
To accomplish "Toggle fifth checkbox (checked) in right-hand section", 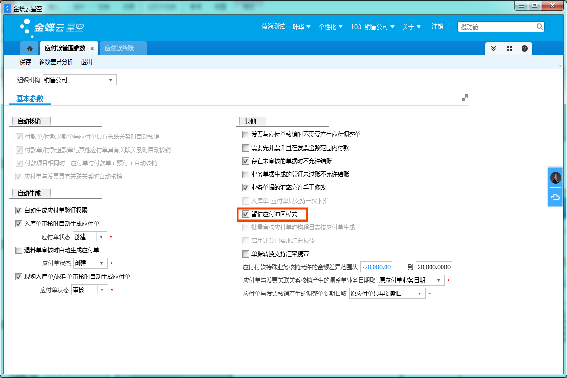I will [245, 187].
